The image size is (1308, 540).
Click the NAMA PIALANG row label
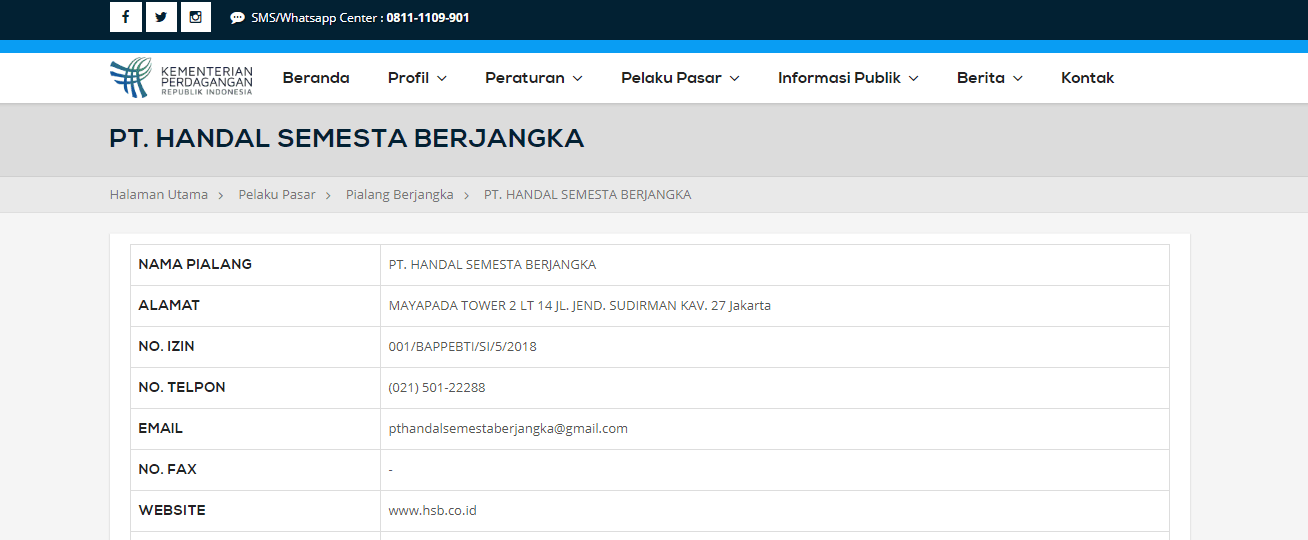click(195, 264)
